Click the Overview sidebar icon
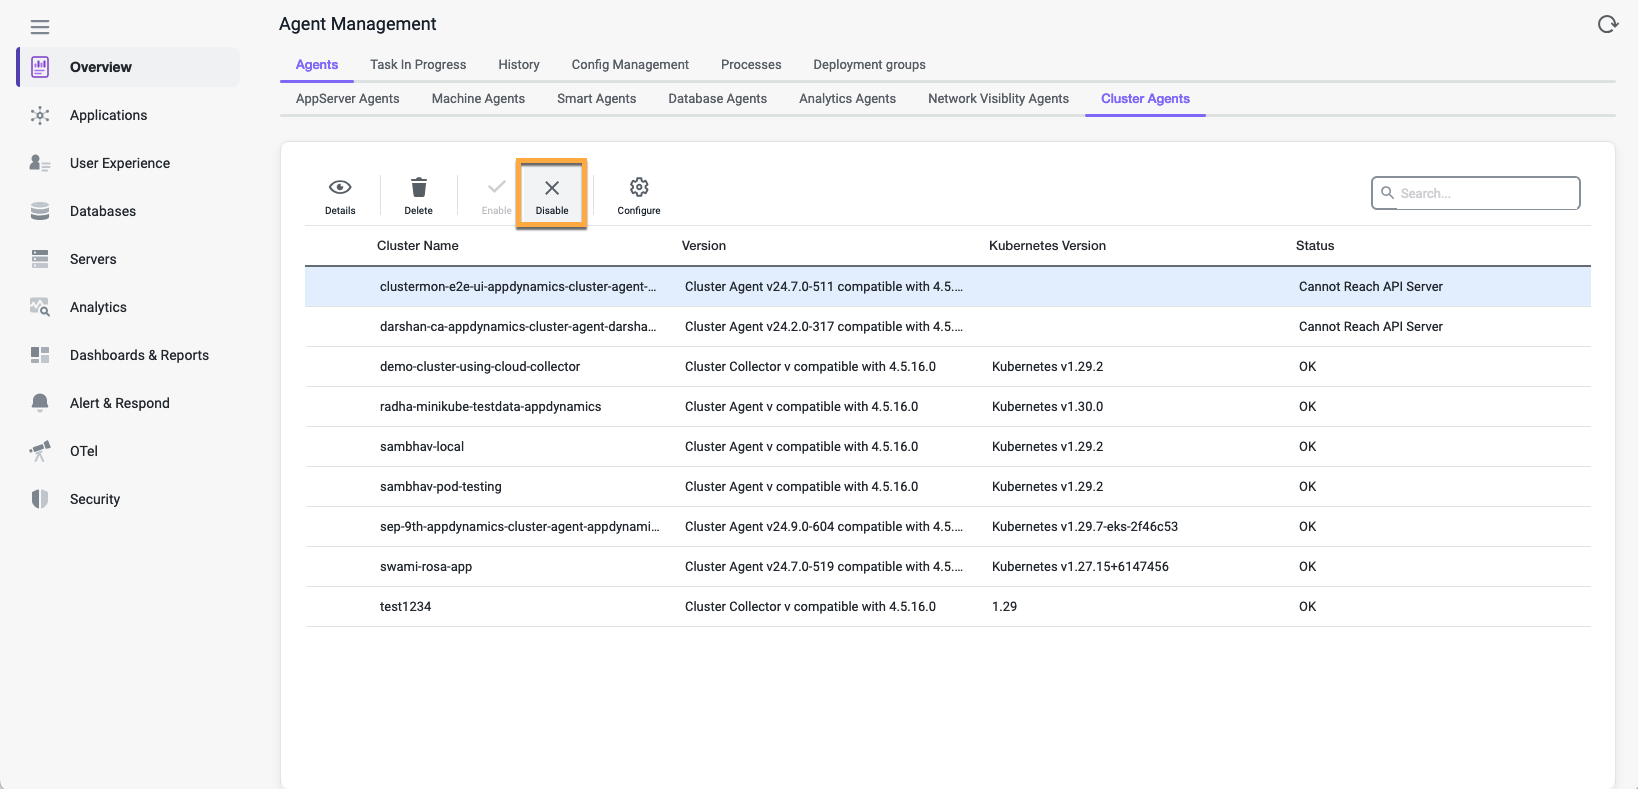 (40, 67)
